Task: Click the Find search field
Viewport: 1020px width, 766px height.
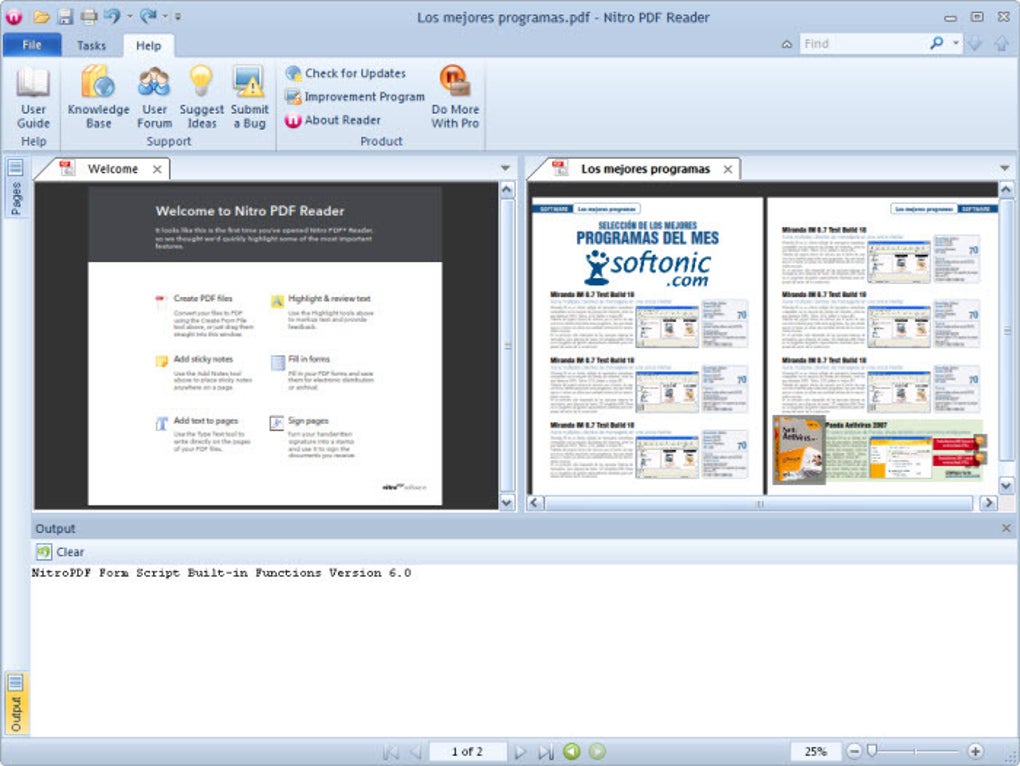Action: coord(863,44)
